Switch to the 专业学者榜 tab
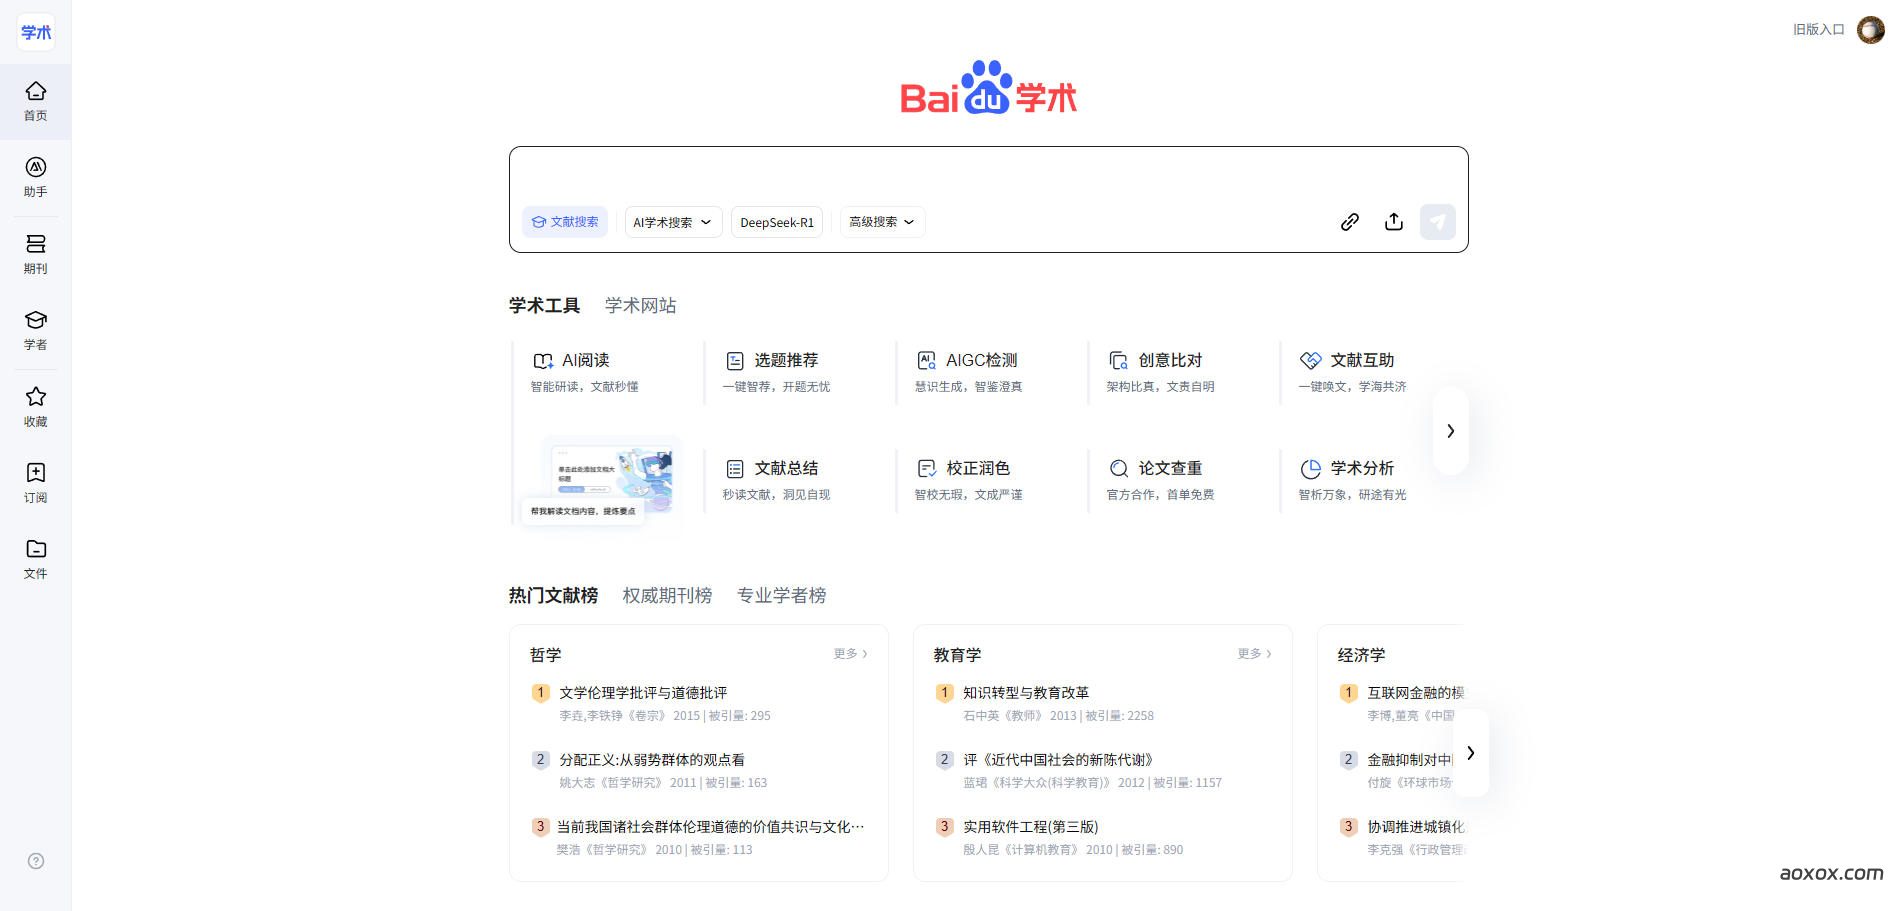Image resolution: width=1904 pixels, height=911 pixels. (x=781, y=595)
